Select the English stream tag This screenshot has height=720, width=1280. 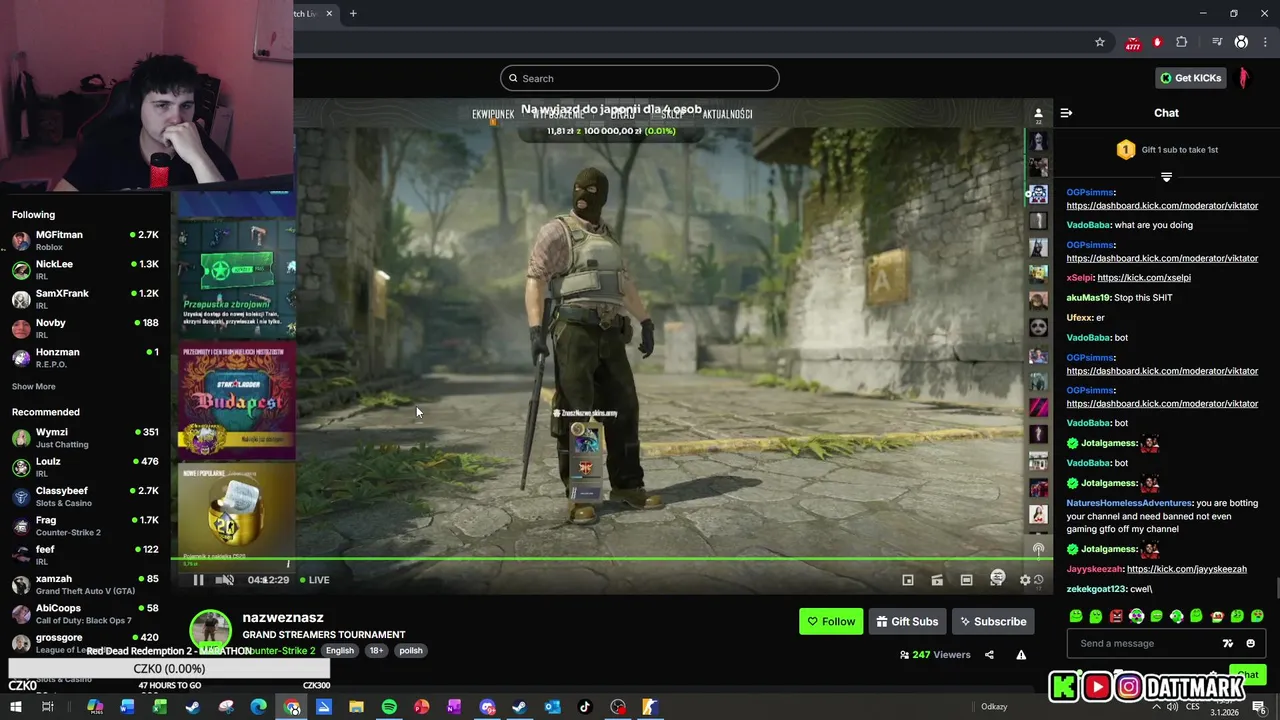[340, 651]
